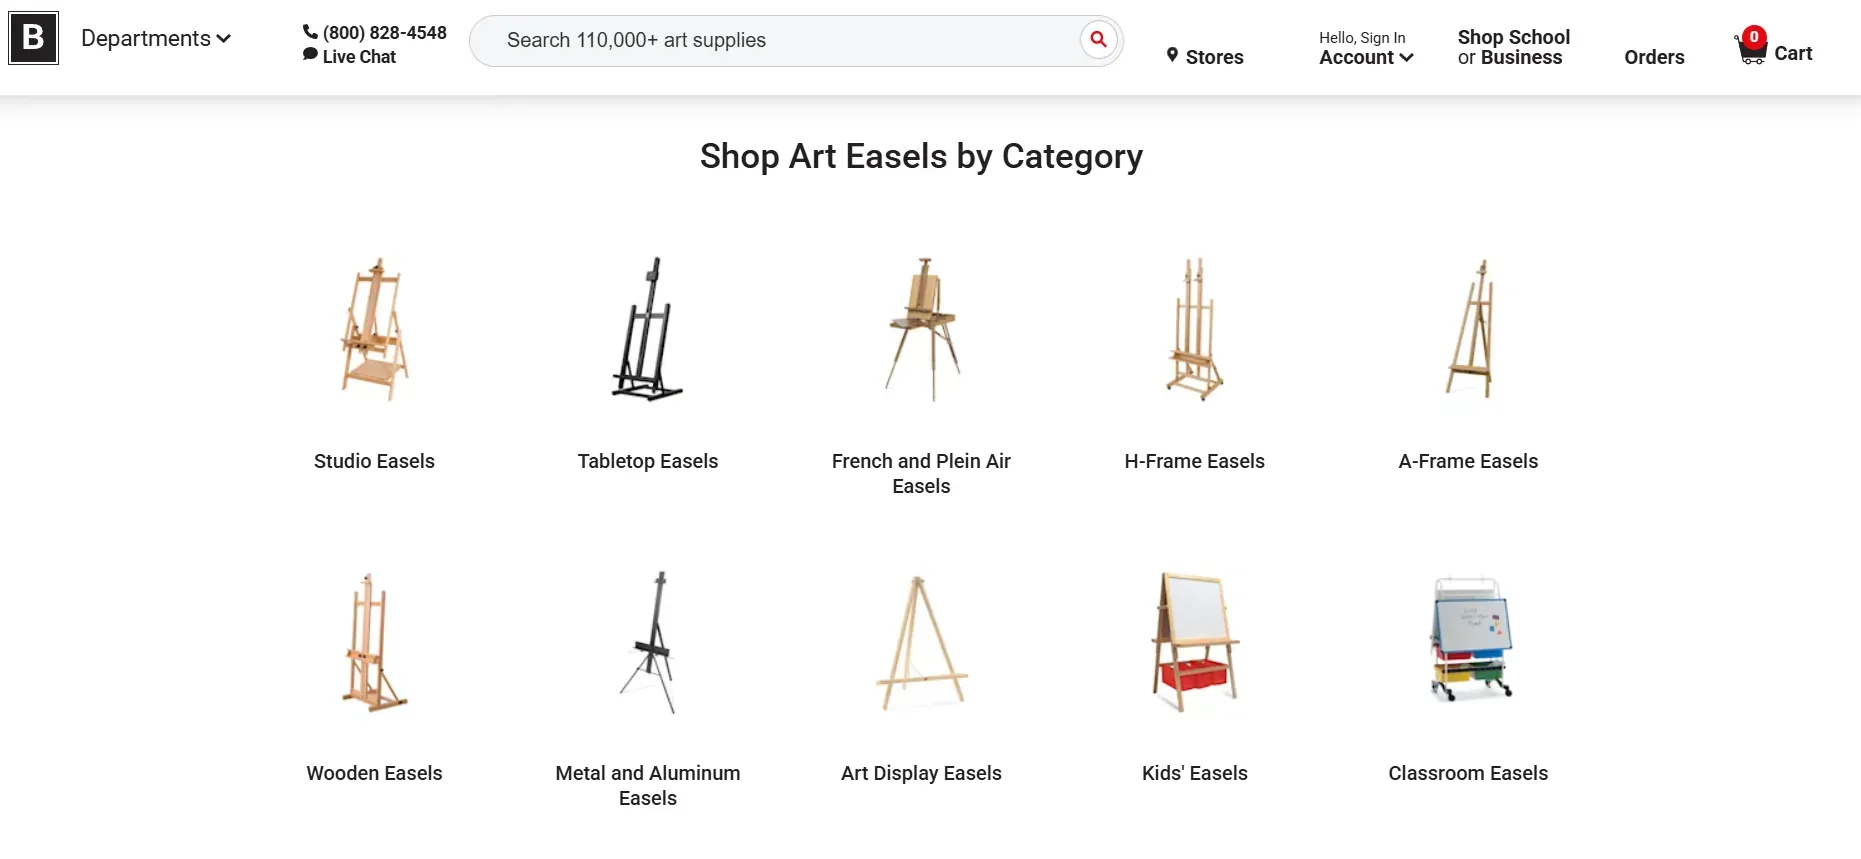
Task: Open the Orders menu item
Action: coord(1654,57)
